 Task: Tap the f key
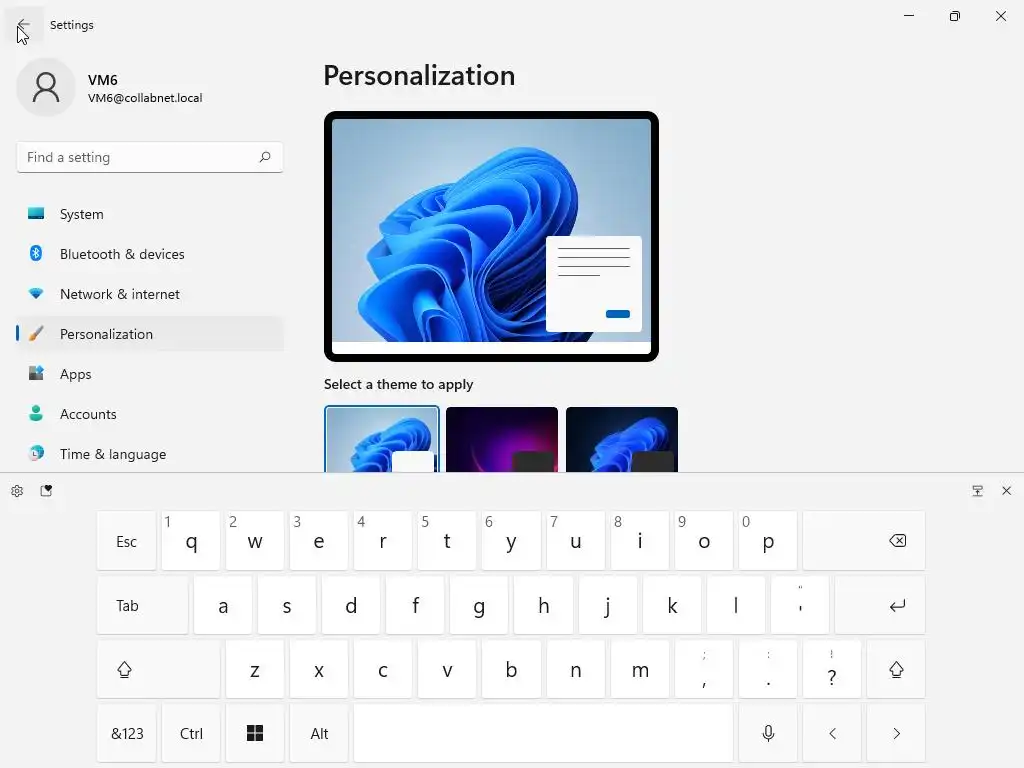pos(415,605)
